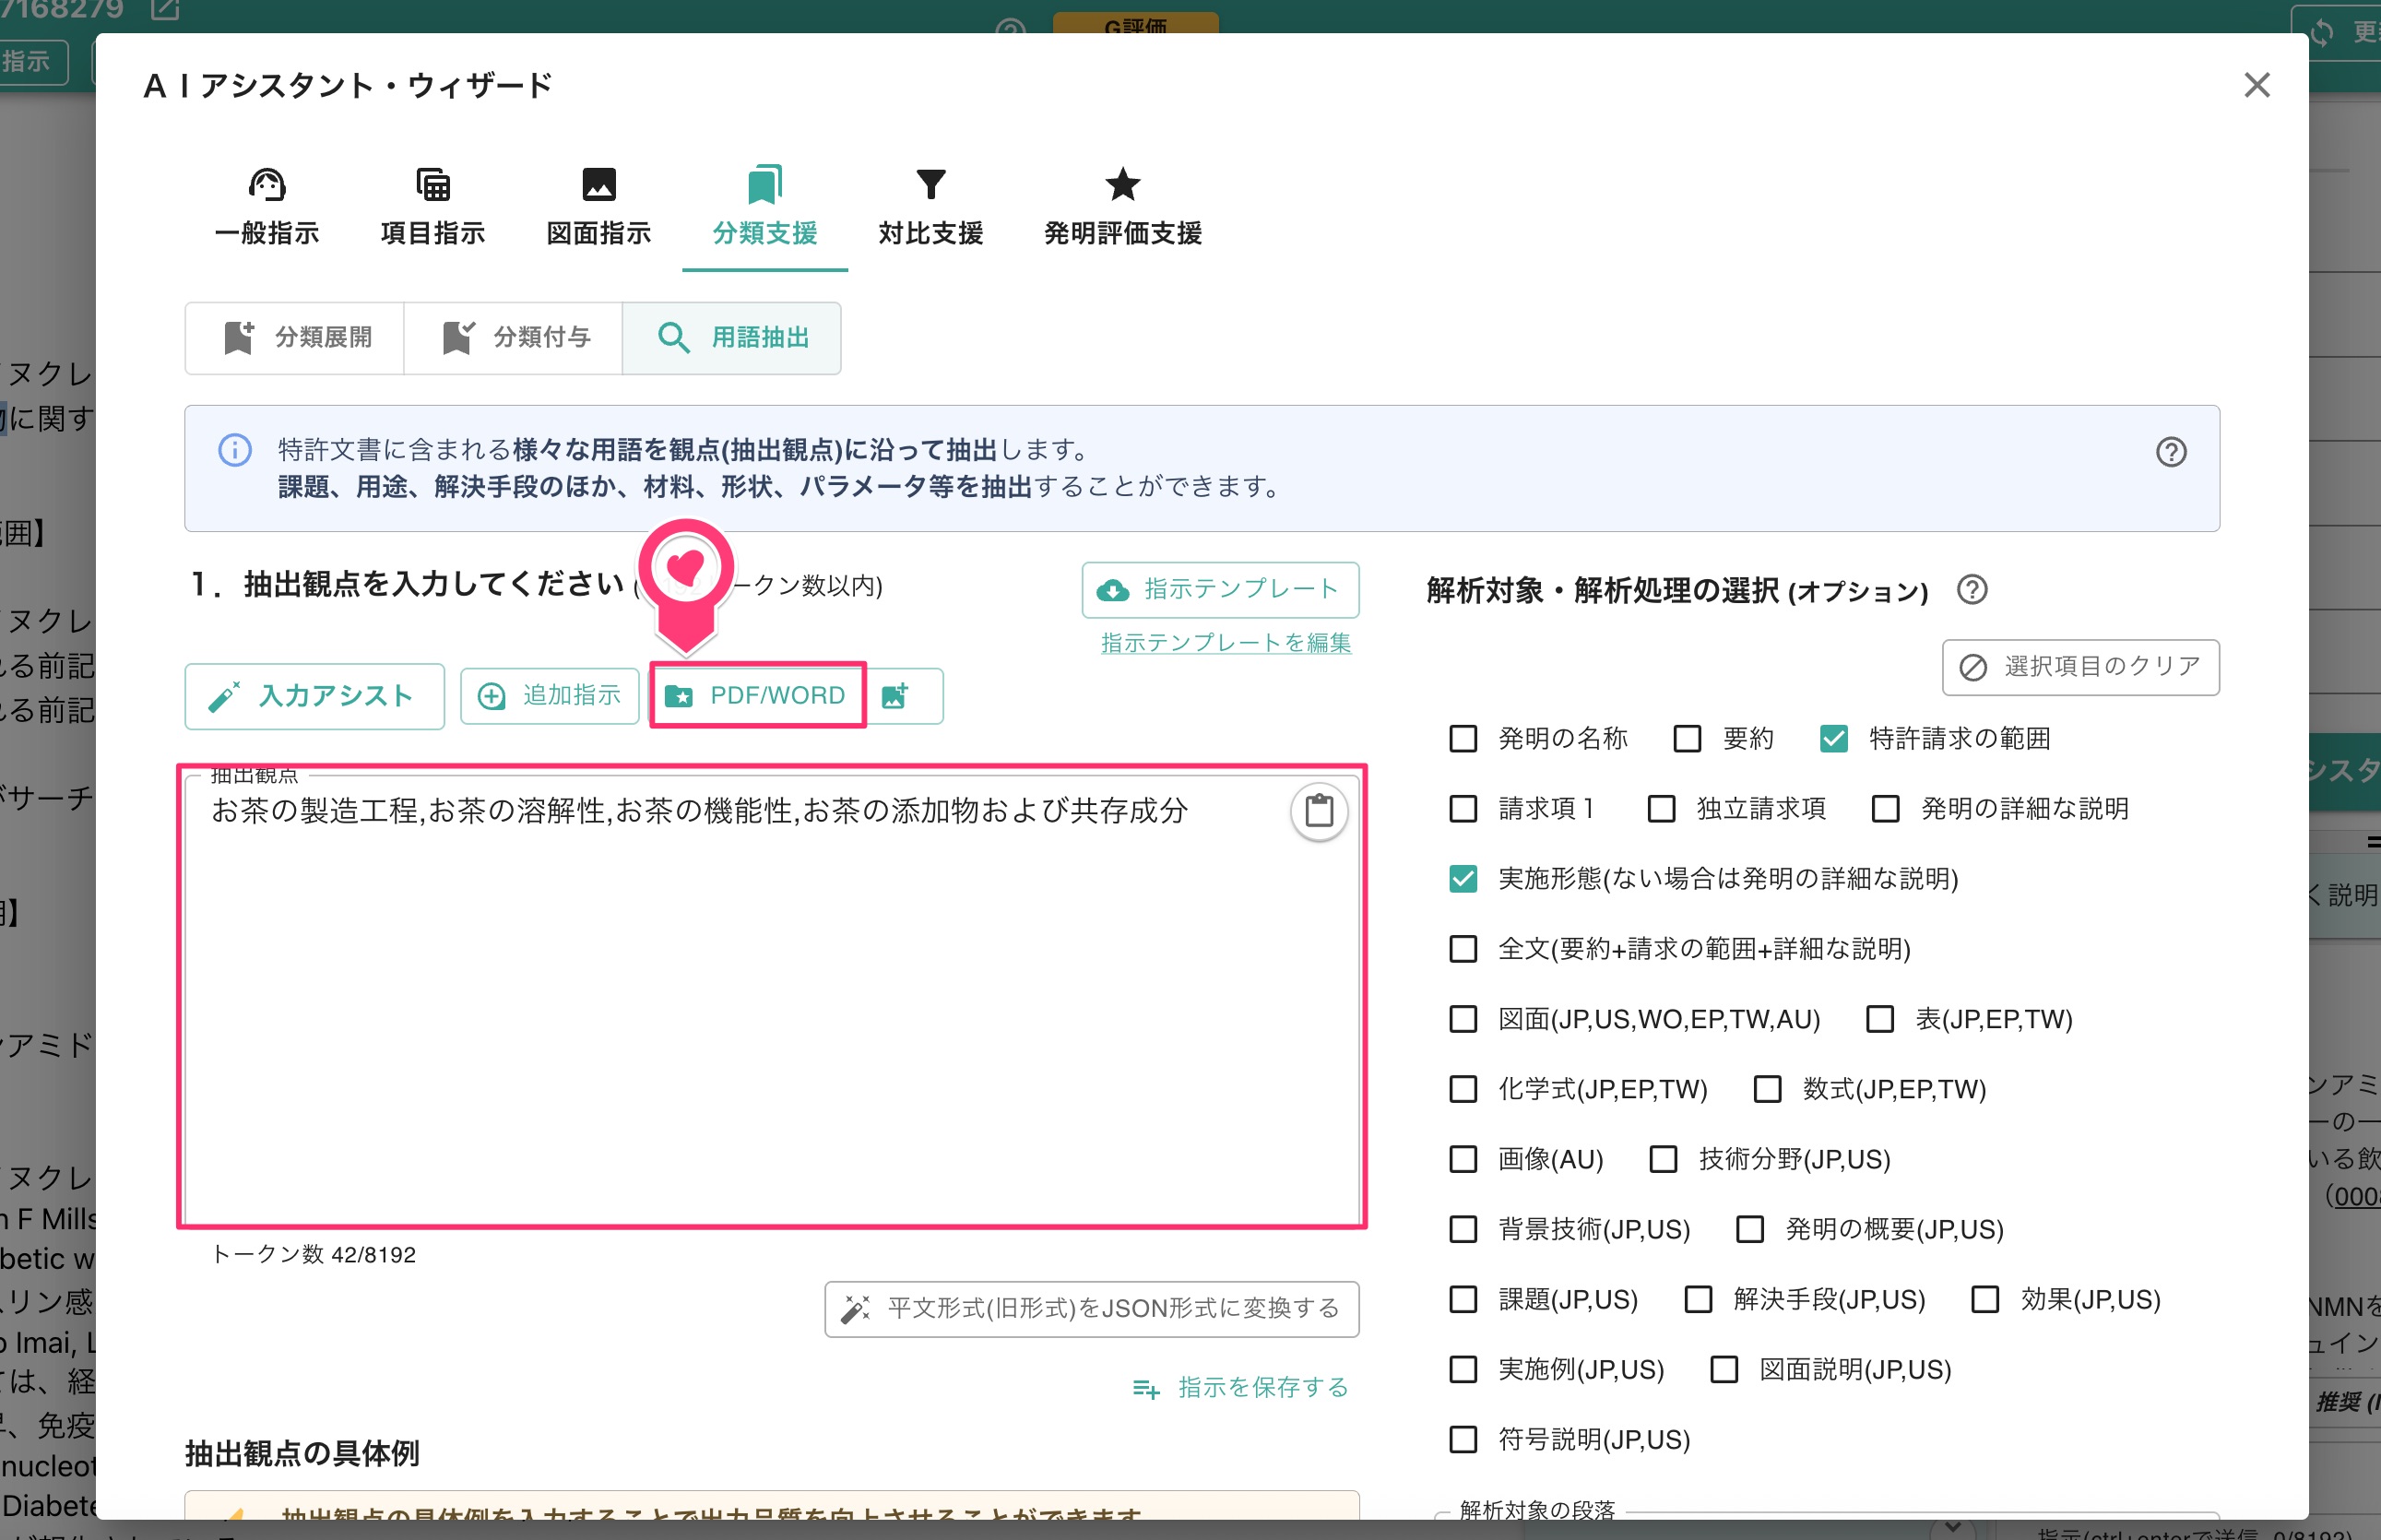
Task: Check the 数式(JP,EP,TW) checkbox
Action: pyautogui.click(x=1768, y=1089)
